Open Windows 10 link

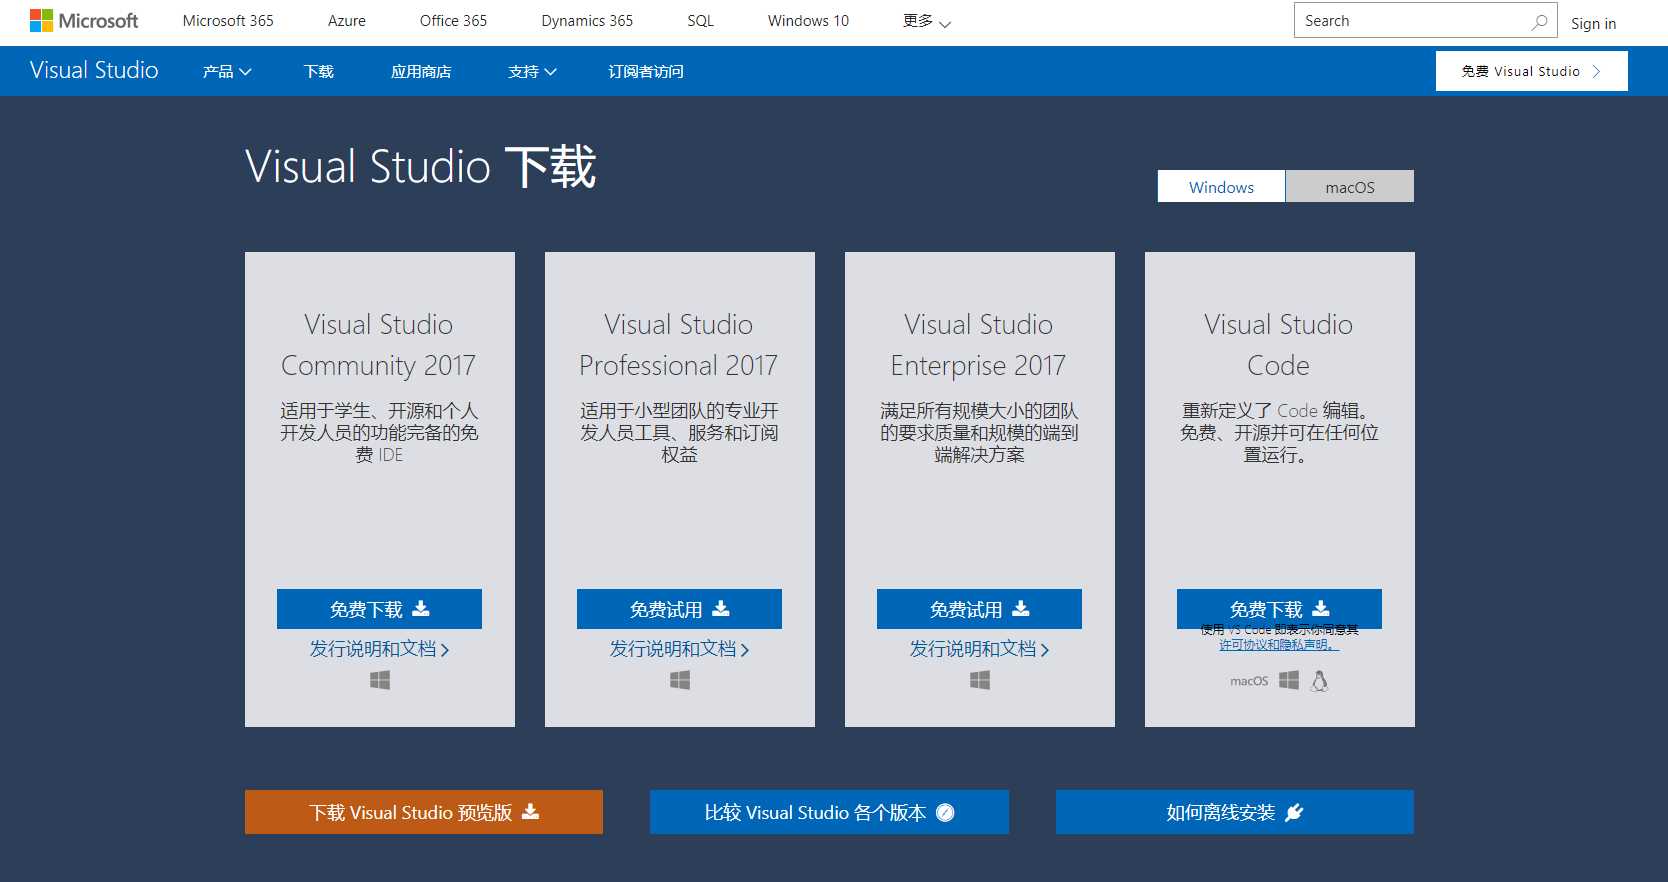click(808, 21)
